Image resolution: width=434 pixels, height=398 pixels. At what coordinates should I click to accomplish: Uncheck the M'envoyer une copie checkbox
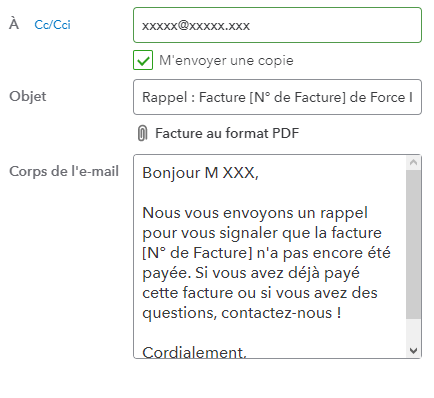point(143,60)
